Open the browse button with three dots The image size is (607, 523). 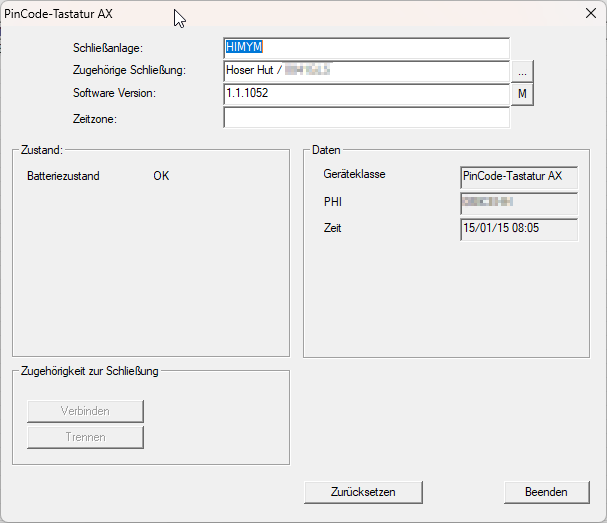coord(523,71)
